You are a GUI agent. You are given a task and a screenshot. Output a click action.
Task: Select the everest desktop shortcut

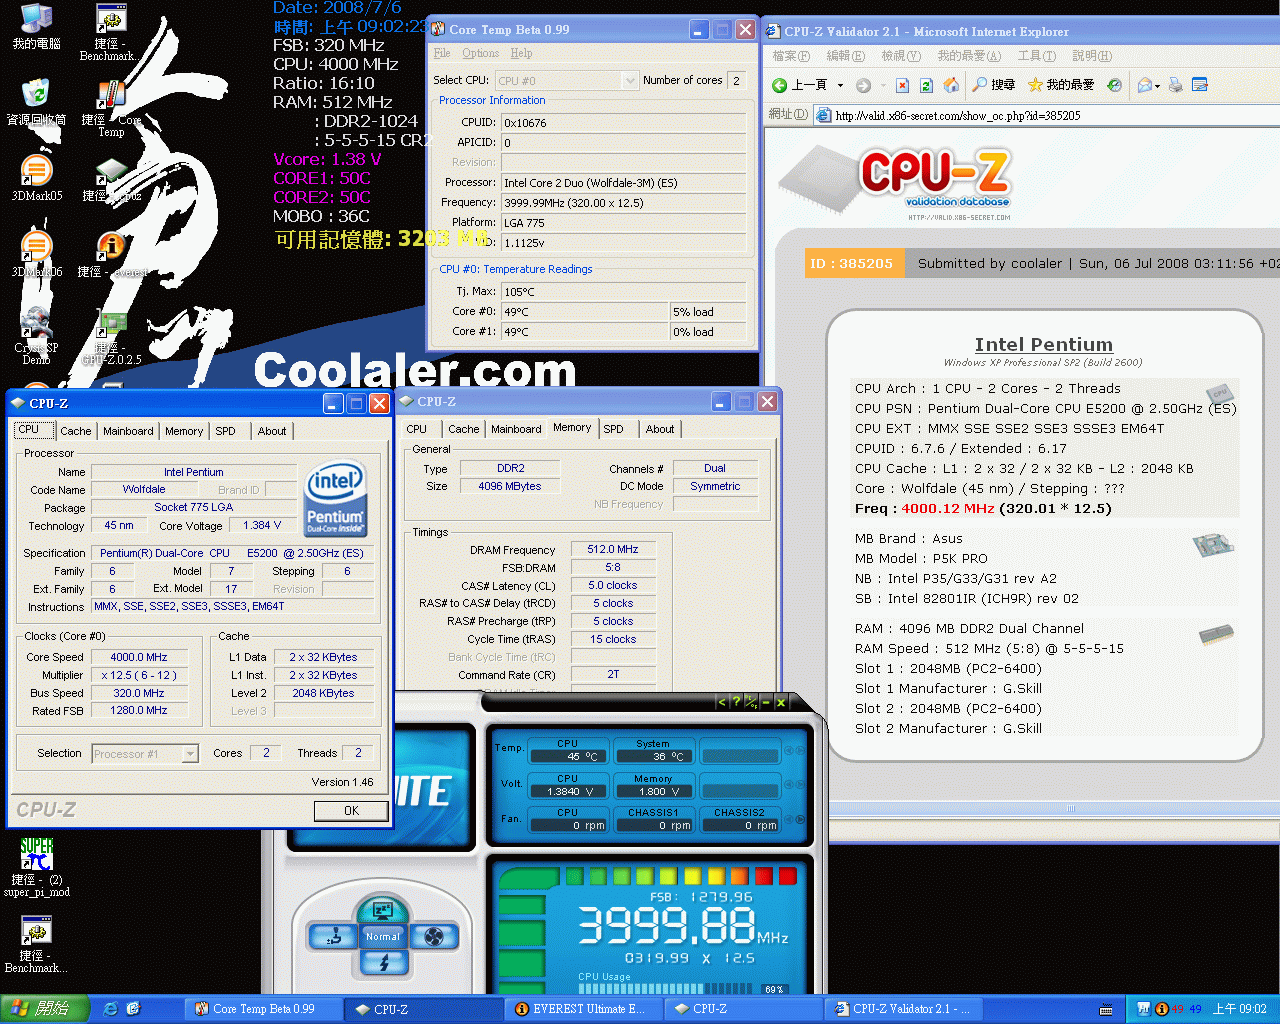point(112,254)
